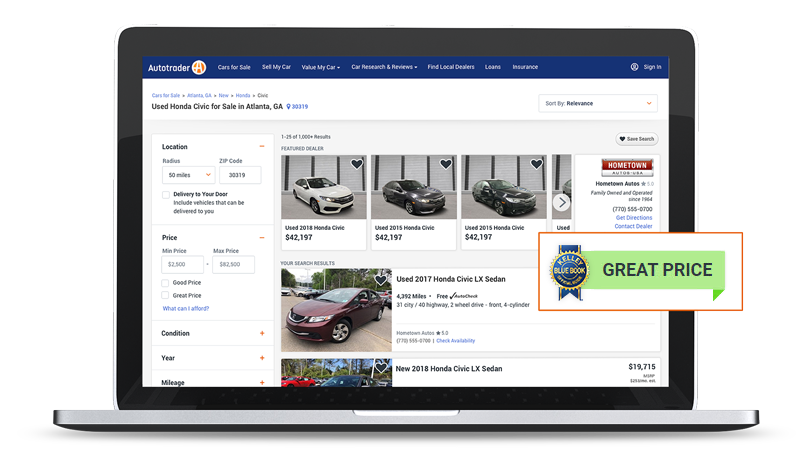Open Sell My Car page

[277, 67]
